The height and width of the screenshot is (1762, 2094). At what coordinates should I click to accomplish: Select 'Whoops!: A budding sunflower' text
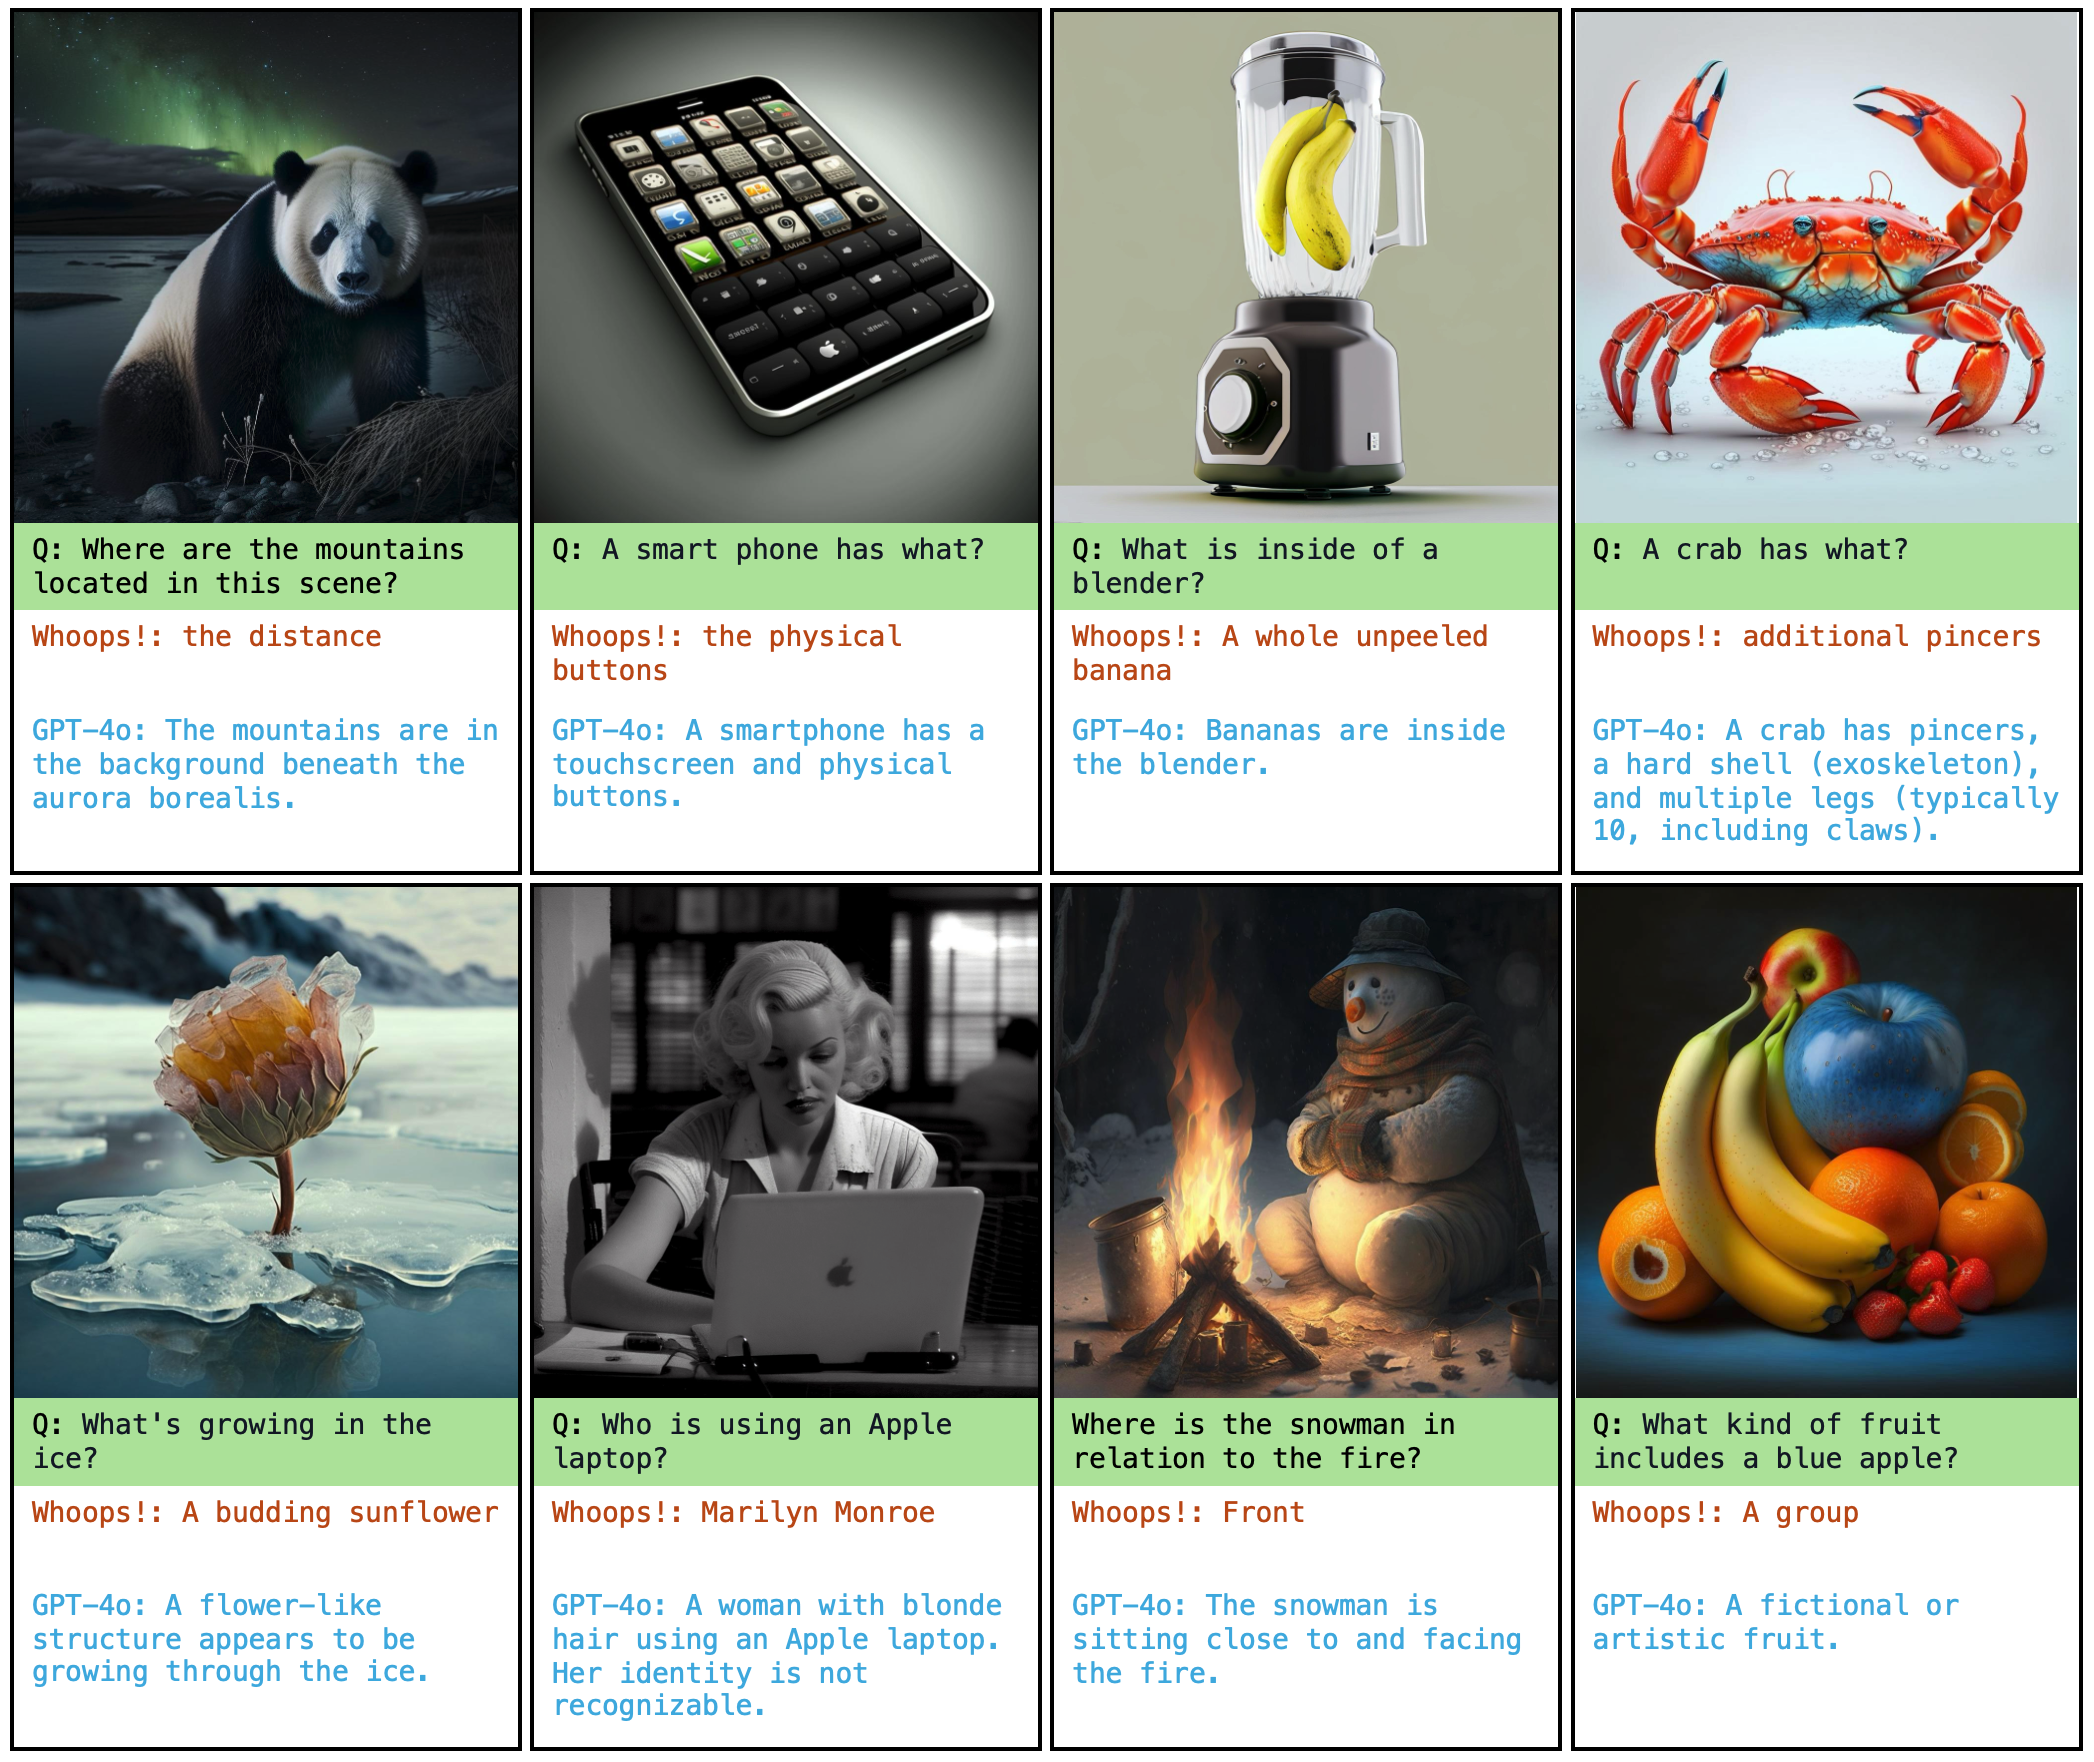[x=265, y=1512]
